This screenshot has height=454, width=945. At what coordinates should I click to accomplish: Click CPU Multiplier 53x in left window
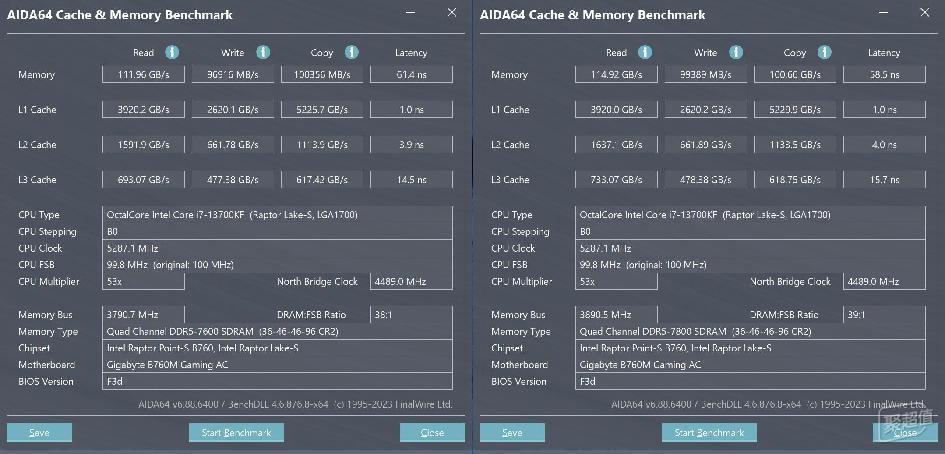(143, 282)
